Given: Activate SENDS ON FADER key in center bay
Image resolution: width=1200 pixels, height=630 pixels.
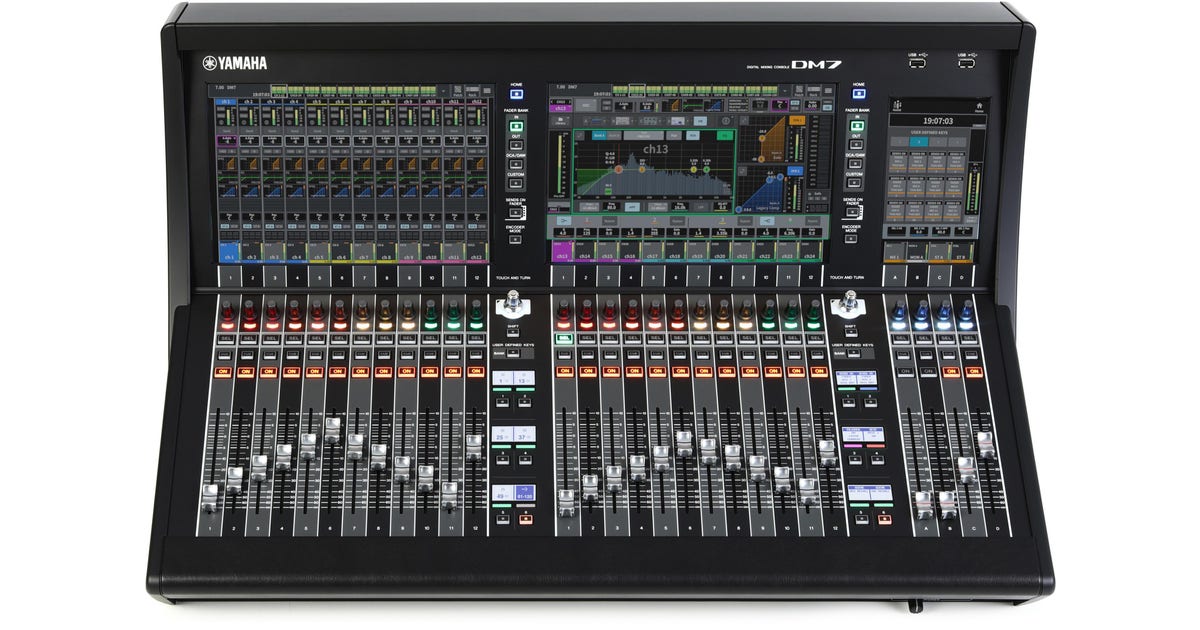Looking at the screenshot, I should click(852, 213).
